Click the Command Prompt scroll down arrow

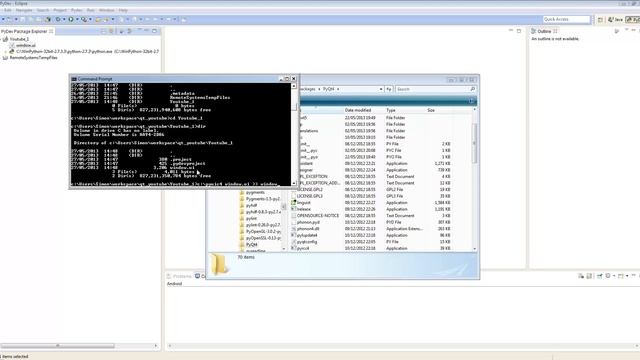pos(293,183)
